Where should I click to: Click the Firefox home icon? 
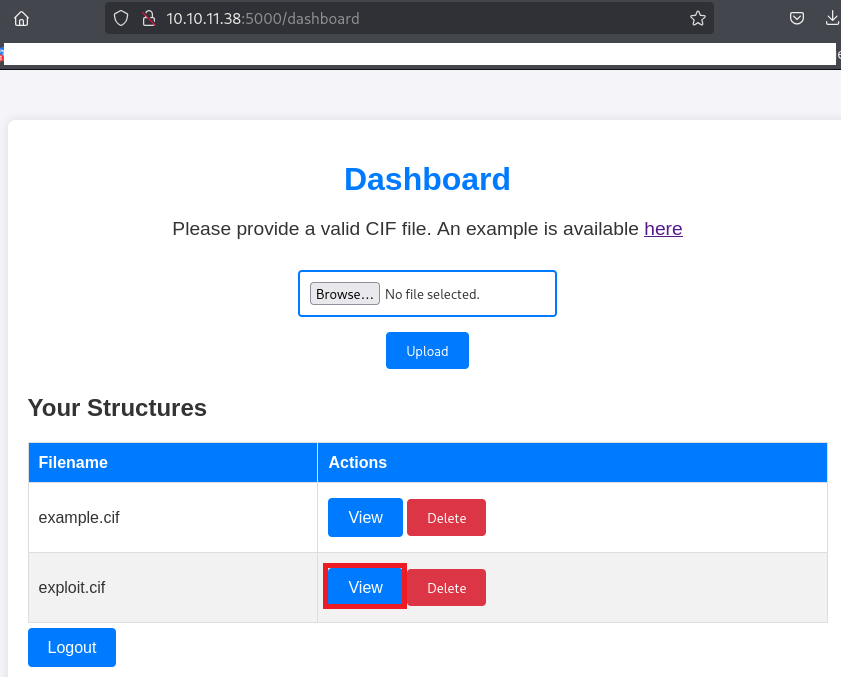pos(21,18)
